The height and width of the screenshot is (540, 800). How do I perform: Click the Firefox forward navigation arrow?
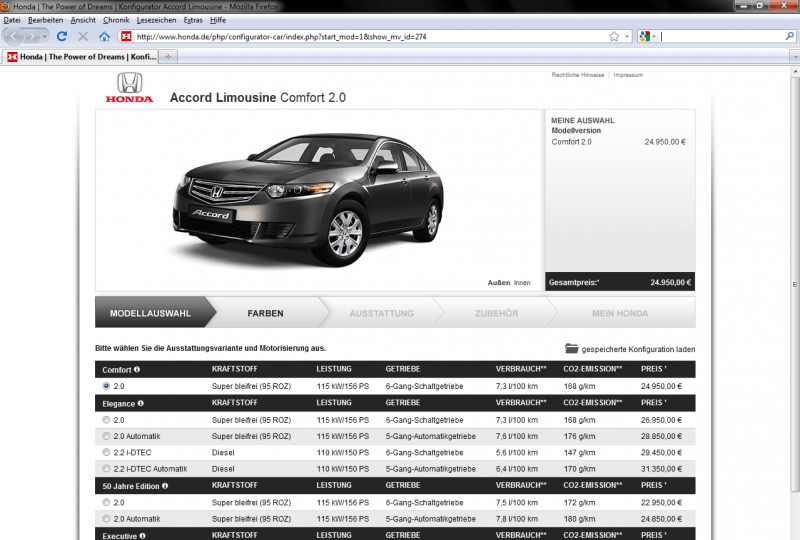click(x=32, y=37)
